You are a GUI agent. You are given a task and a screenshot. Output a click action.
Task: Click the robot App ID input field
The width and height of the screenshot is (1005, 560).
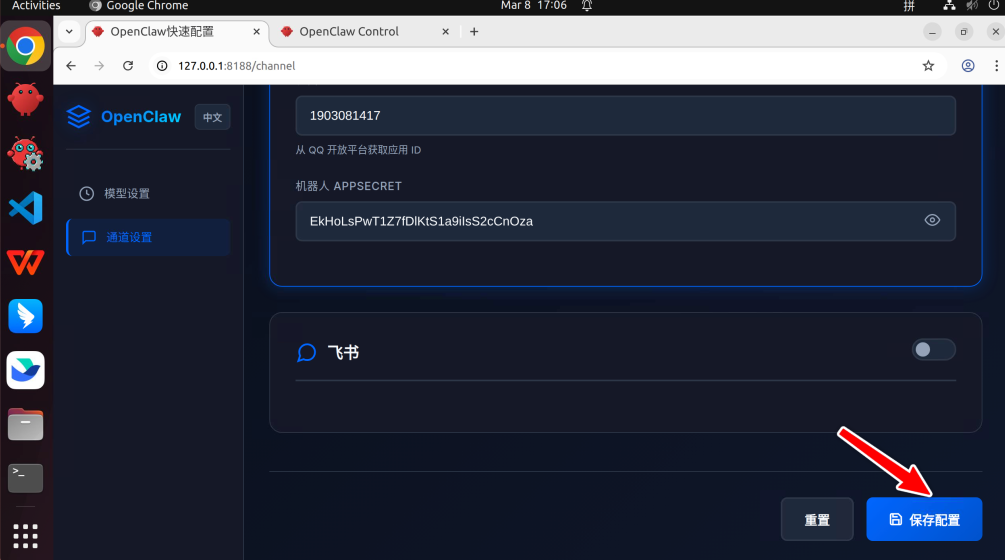[625, 116]
